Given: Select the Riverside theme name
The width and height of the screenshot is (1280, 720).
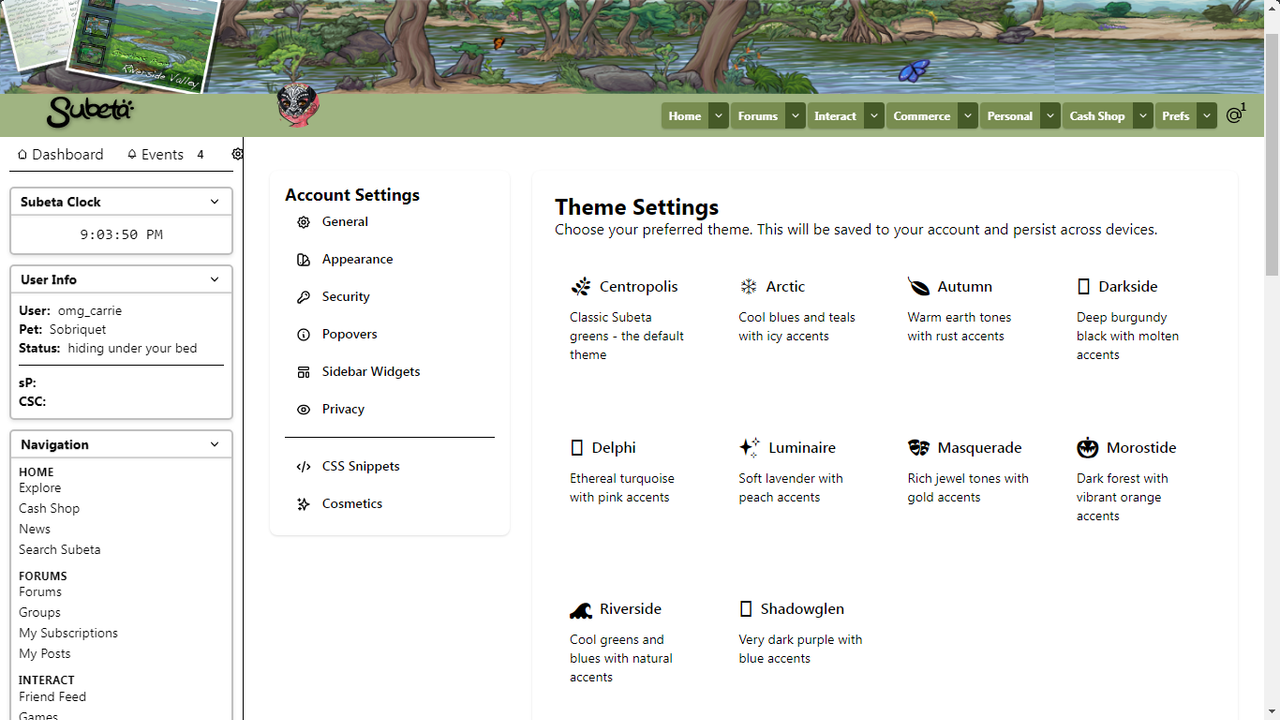Looking at the screenshot, I should click(x=631, y=609).
